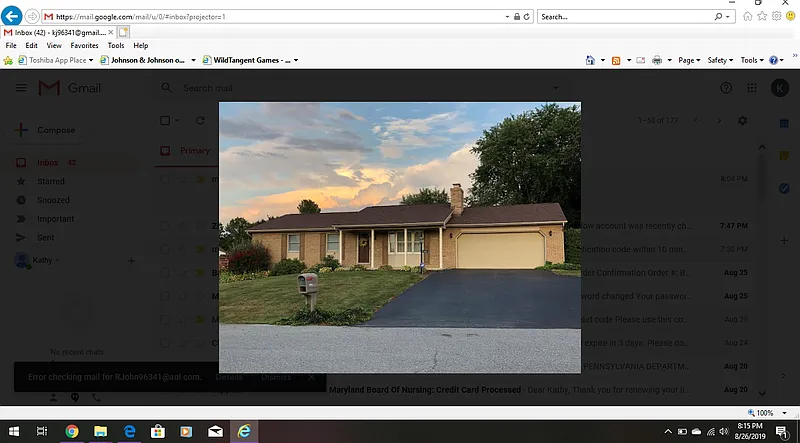
Task: Open the Google apps grid
Action: (x=752, y=88)
